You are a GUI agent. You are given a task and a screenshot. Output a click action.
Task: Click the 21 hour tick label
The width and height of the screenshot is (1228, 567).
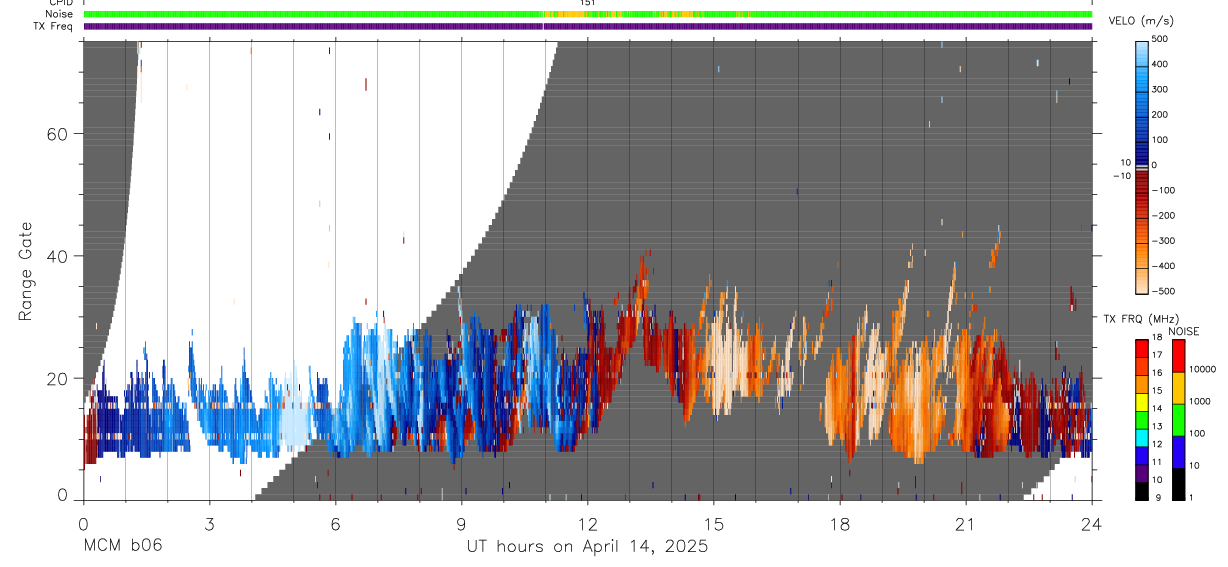click(x=965, y=523)
